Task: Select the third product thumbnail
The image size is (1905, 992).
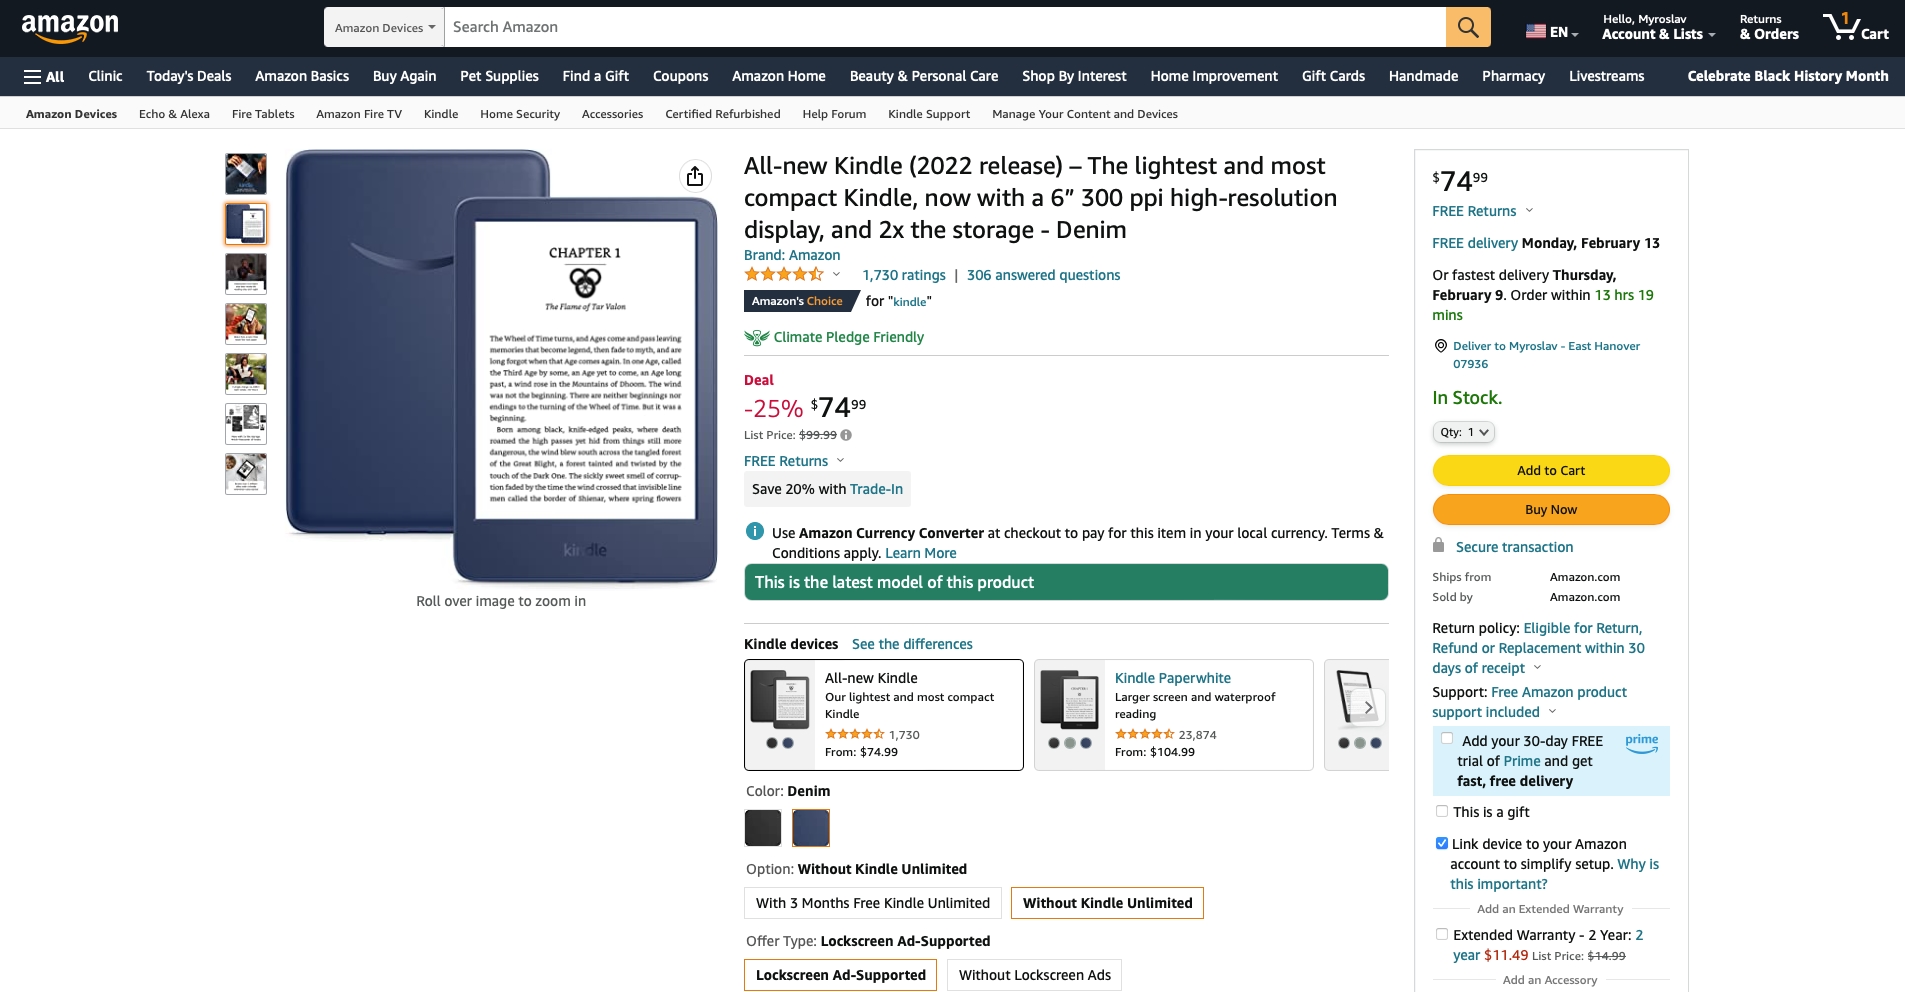Action: [246, 274]
